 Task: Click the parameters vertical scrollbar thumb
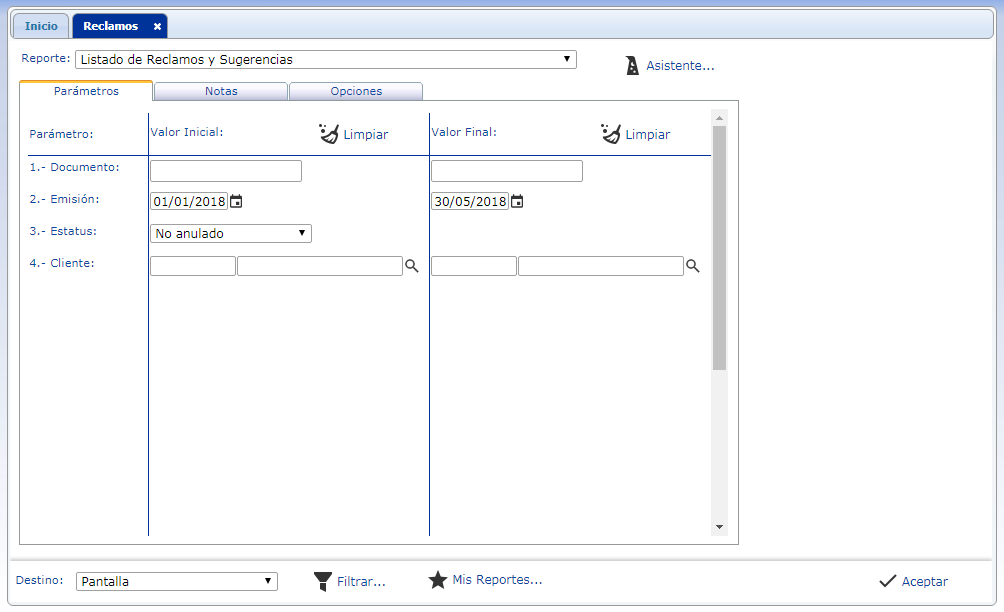pyautogui.click(x=719, y=248)
